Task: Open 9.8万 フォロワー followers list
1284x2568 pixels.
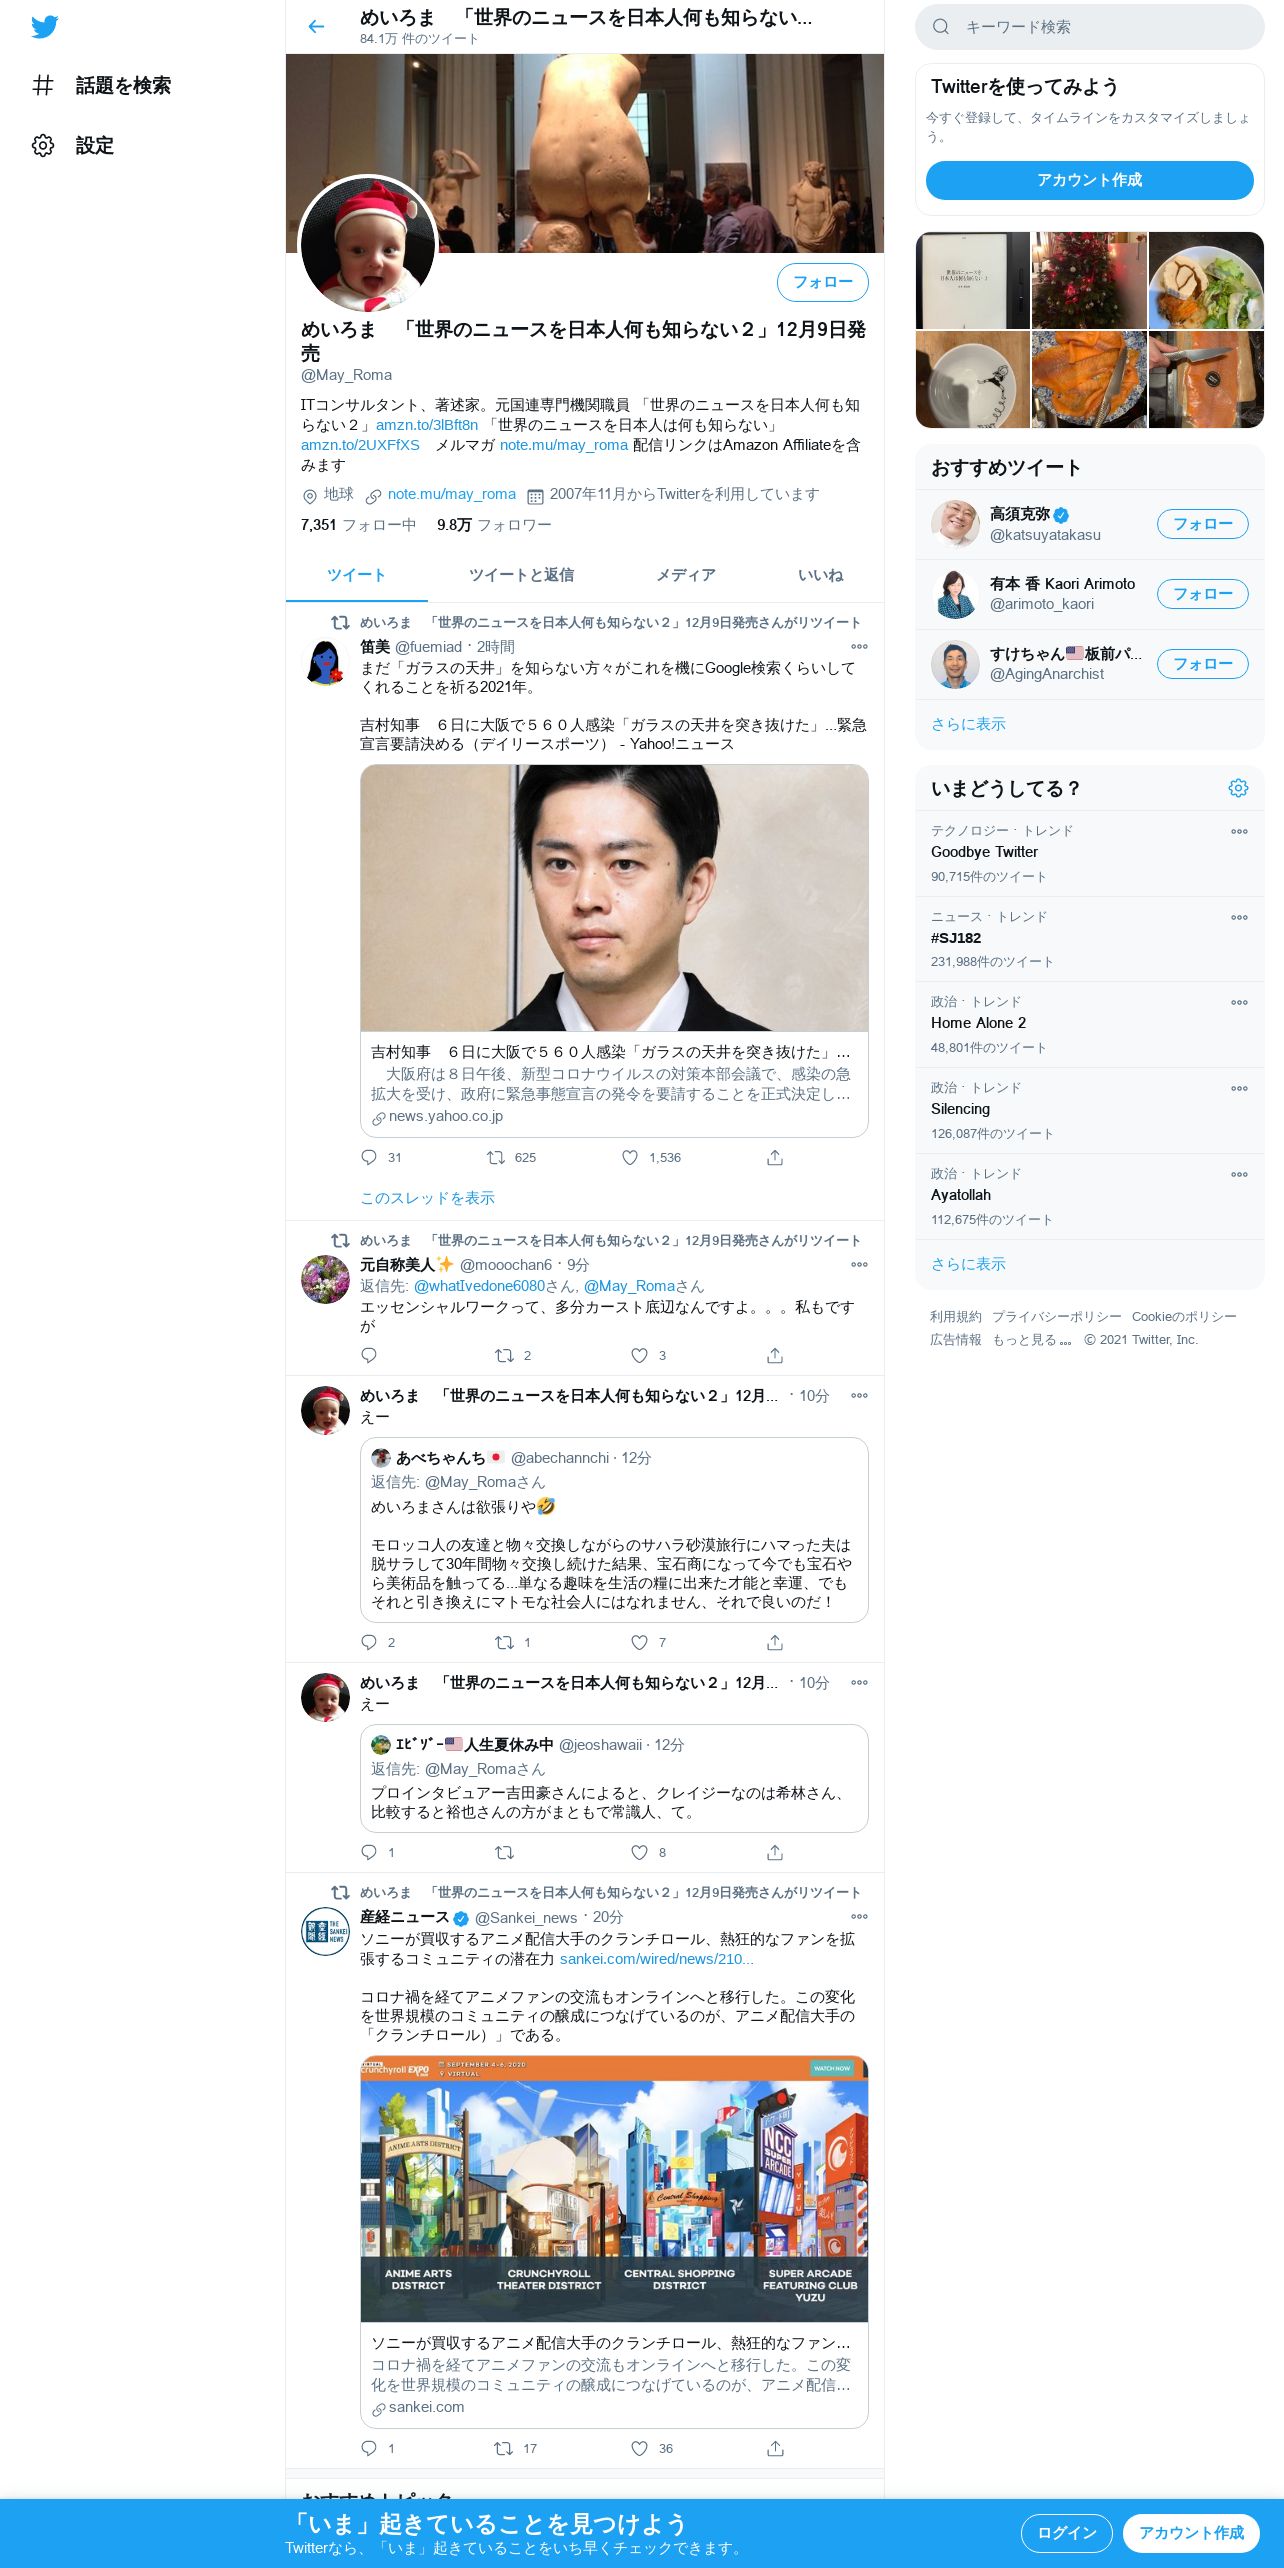Action: click(x=493, y=525)
